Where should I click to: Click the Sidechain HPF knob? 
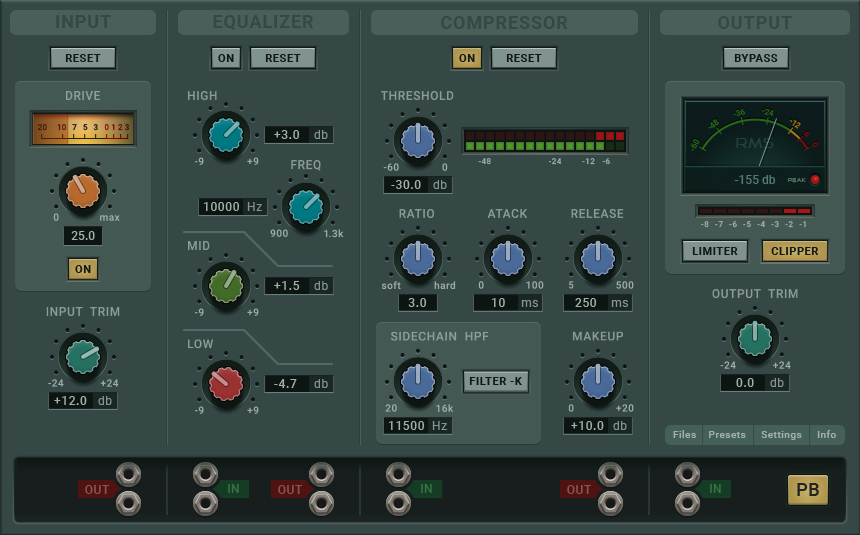click(418, 381)
